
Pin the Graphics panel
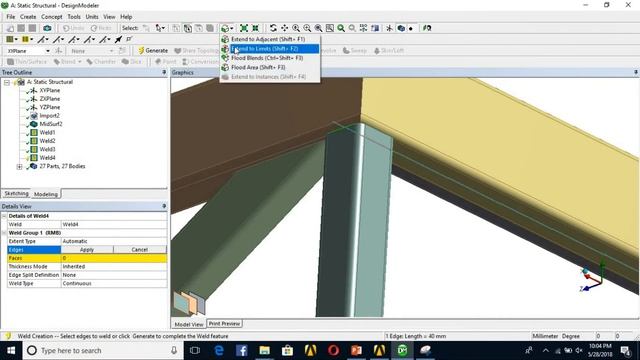[x=636, y=72]
